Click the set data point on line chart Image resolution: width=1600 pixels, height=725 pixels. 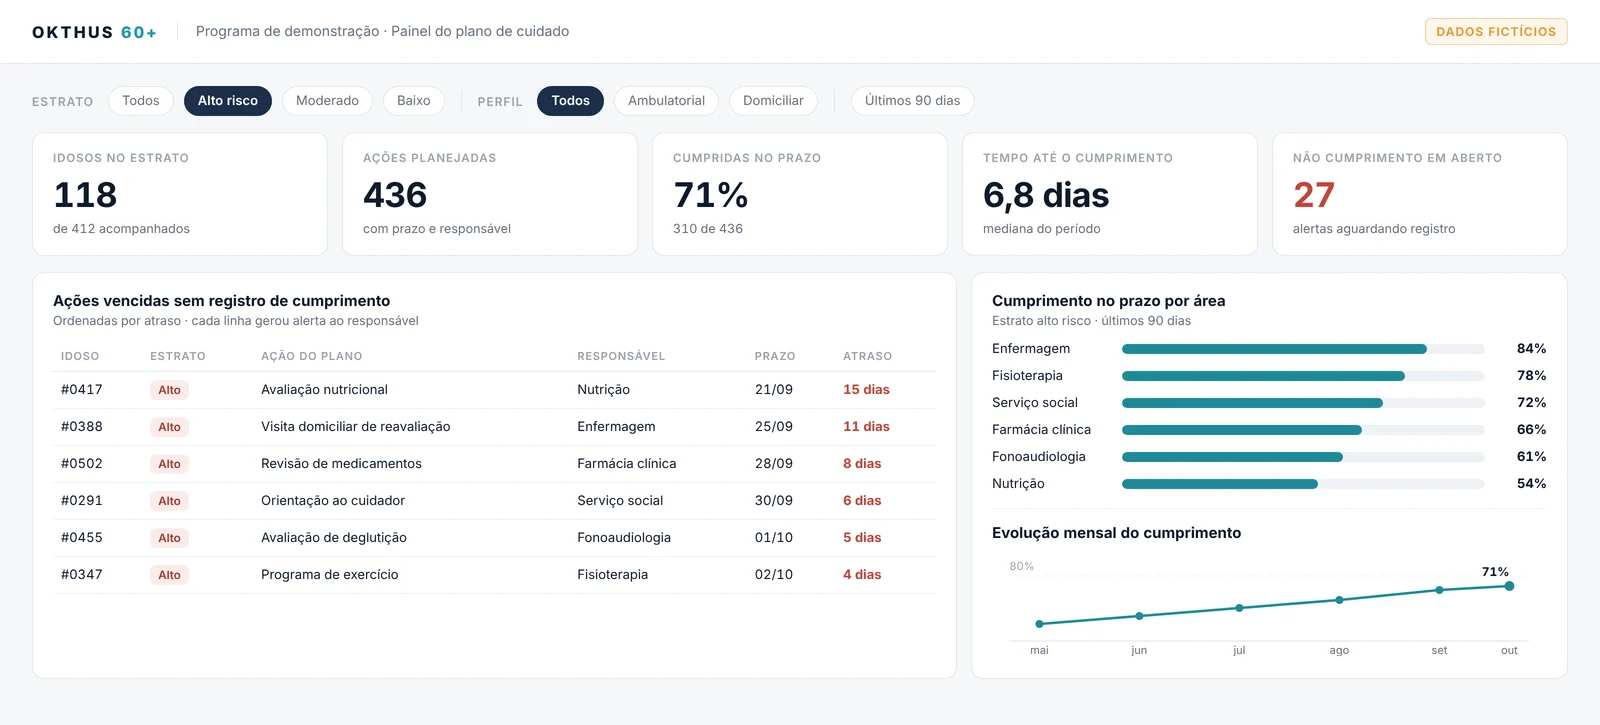point(1439,590)
